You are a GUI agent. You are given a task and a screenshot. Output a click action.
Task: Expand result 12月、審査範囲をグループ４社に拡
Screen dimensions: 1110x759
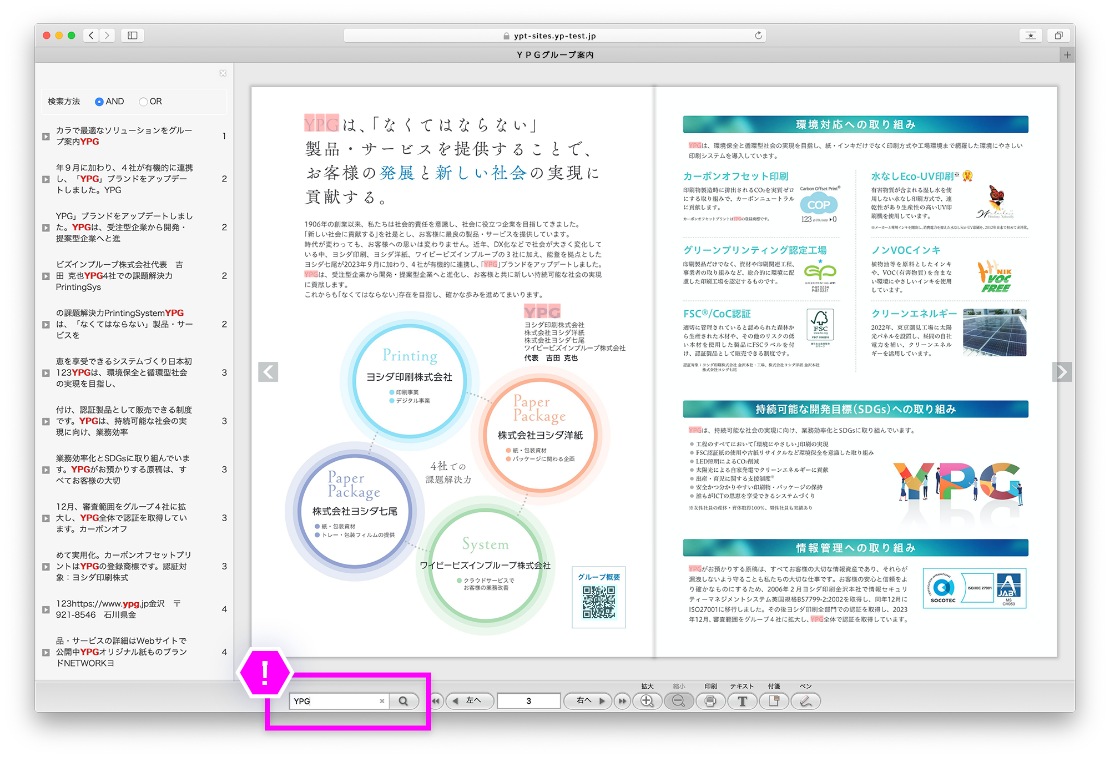pos(45,518)
